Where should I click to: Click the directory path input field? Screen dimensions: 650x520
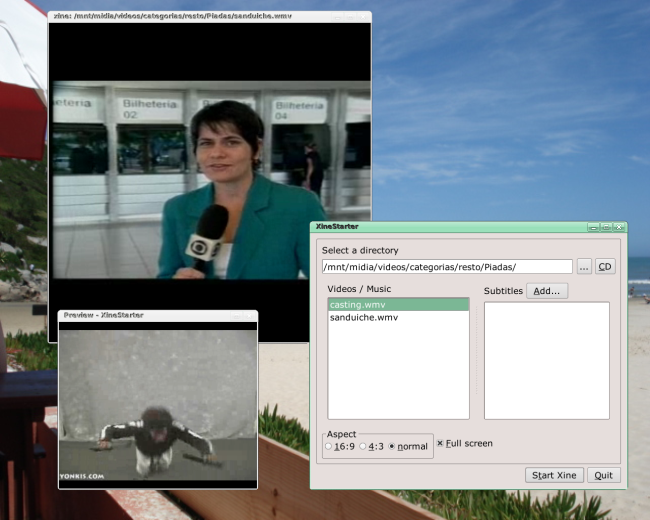[x=447, y=267]
